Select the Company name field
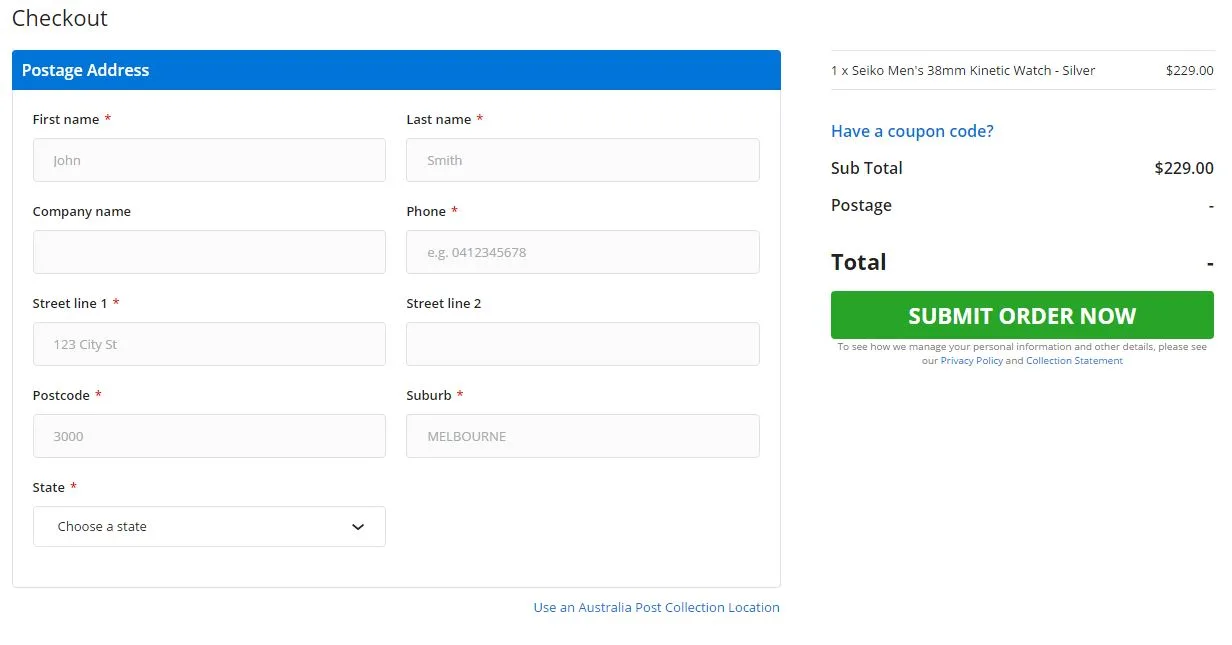This screenshot has width=1232, height=645. pos(209,252)
